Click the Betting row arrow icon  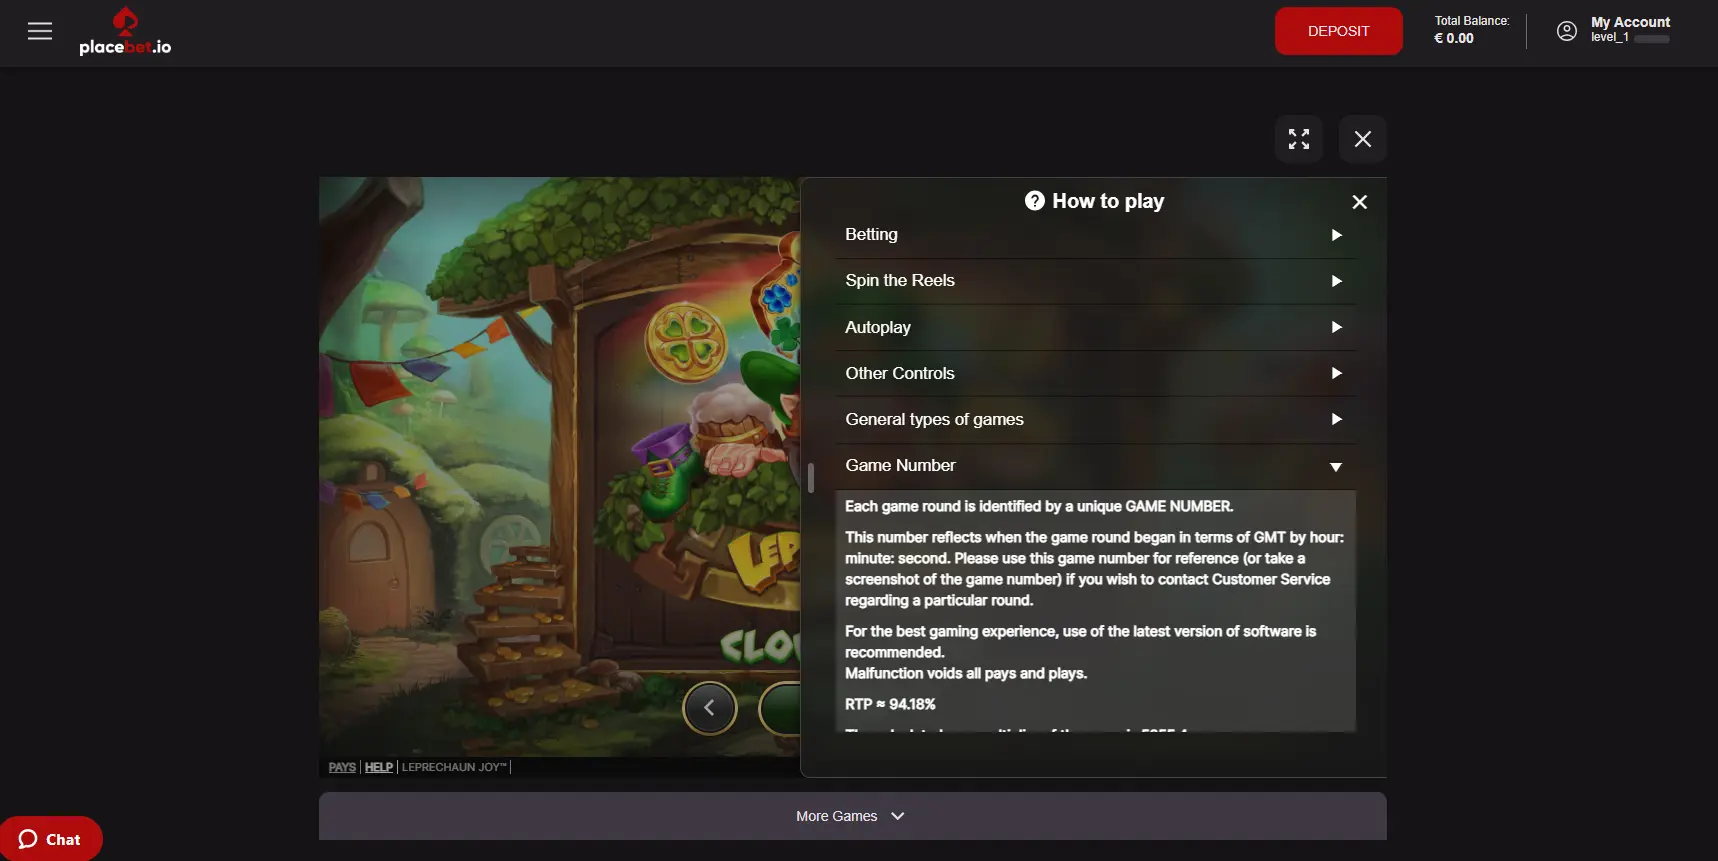point(1336,235)
